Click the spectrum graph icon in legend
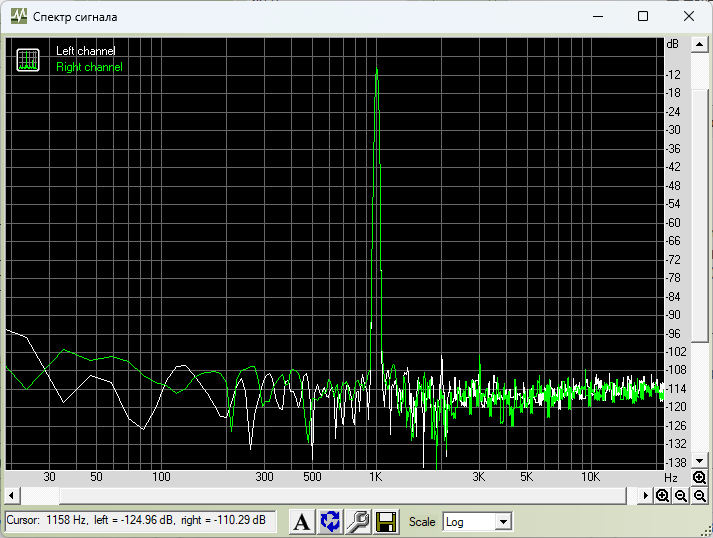Image resolution: width=713 pixels, height=538 pixels. pyautogui.click(x=28, y=60)
